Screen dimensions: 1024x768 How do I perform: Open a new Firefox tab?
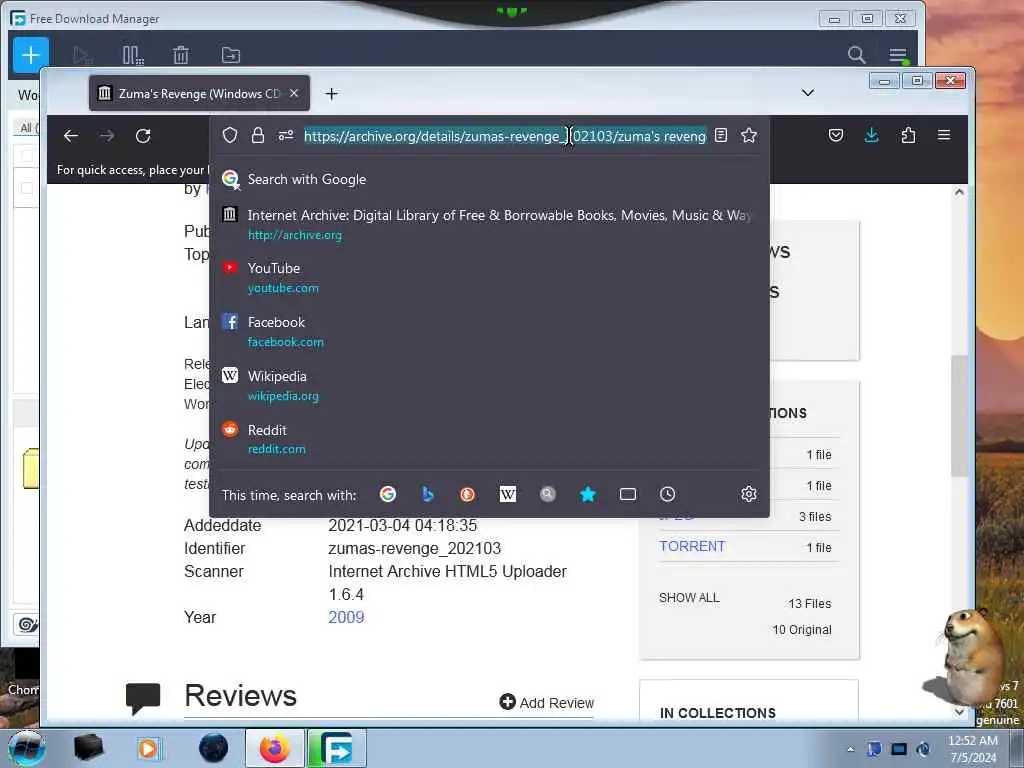point(331,94)
